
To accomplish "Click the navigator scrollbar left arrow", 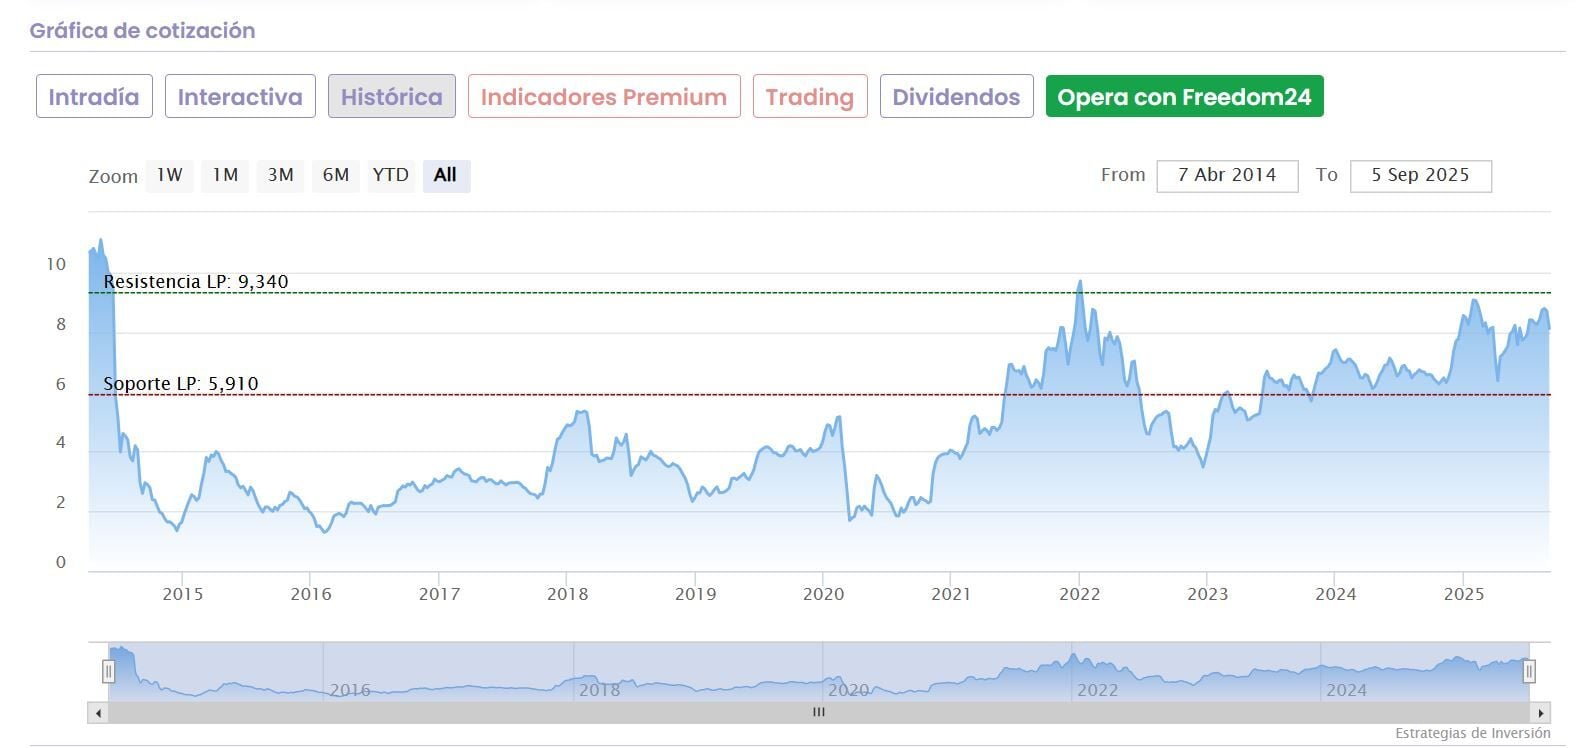I will pos(98,713).
